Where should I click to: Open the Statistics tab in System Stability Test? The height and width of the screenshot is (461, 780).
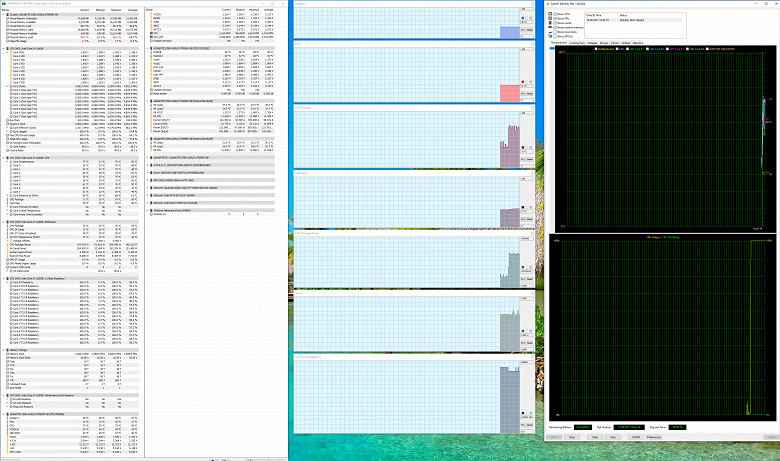[638, 43]
